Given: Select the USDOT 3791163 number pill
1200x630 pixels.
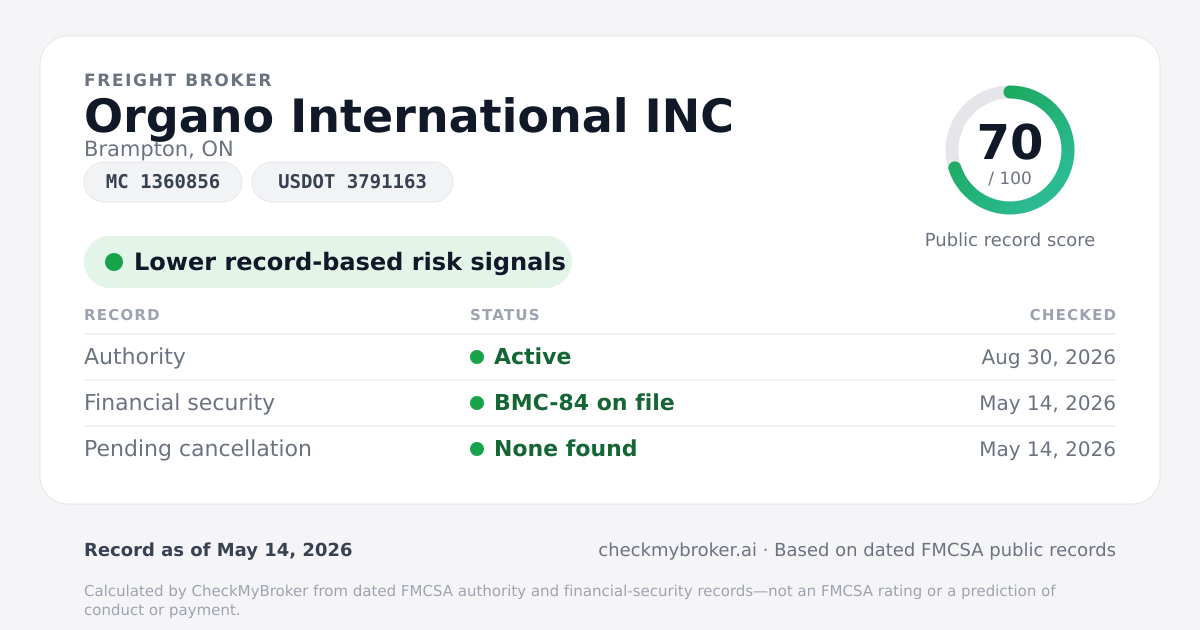Looking at the screenshot, I should [352, 182].
